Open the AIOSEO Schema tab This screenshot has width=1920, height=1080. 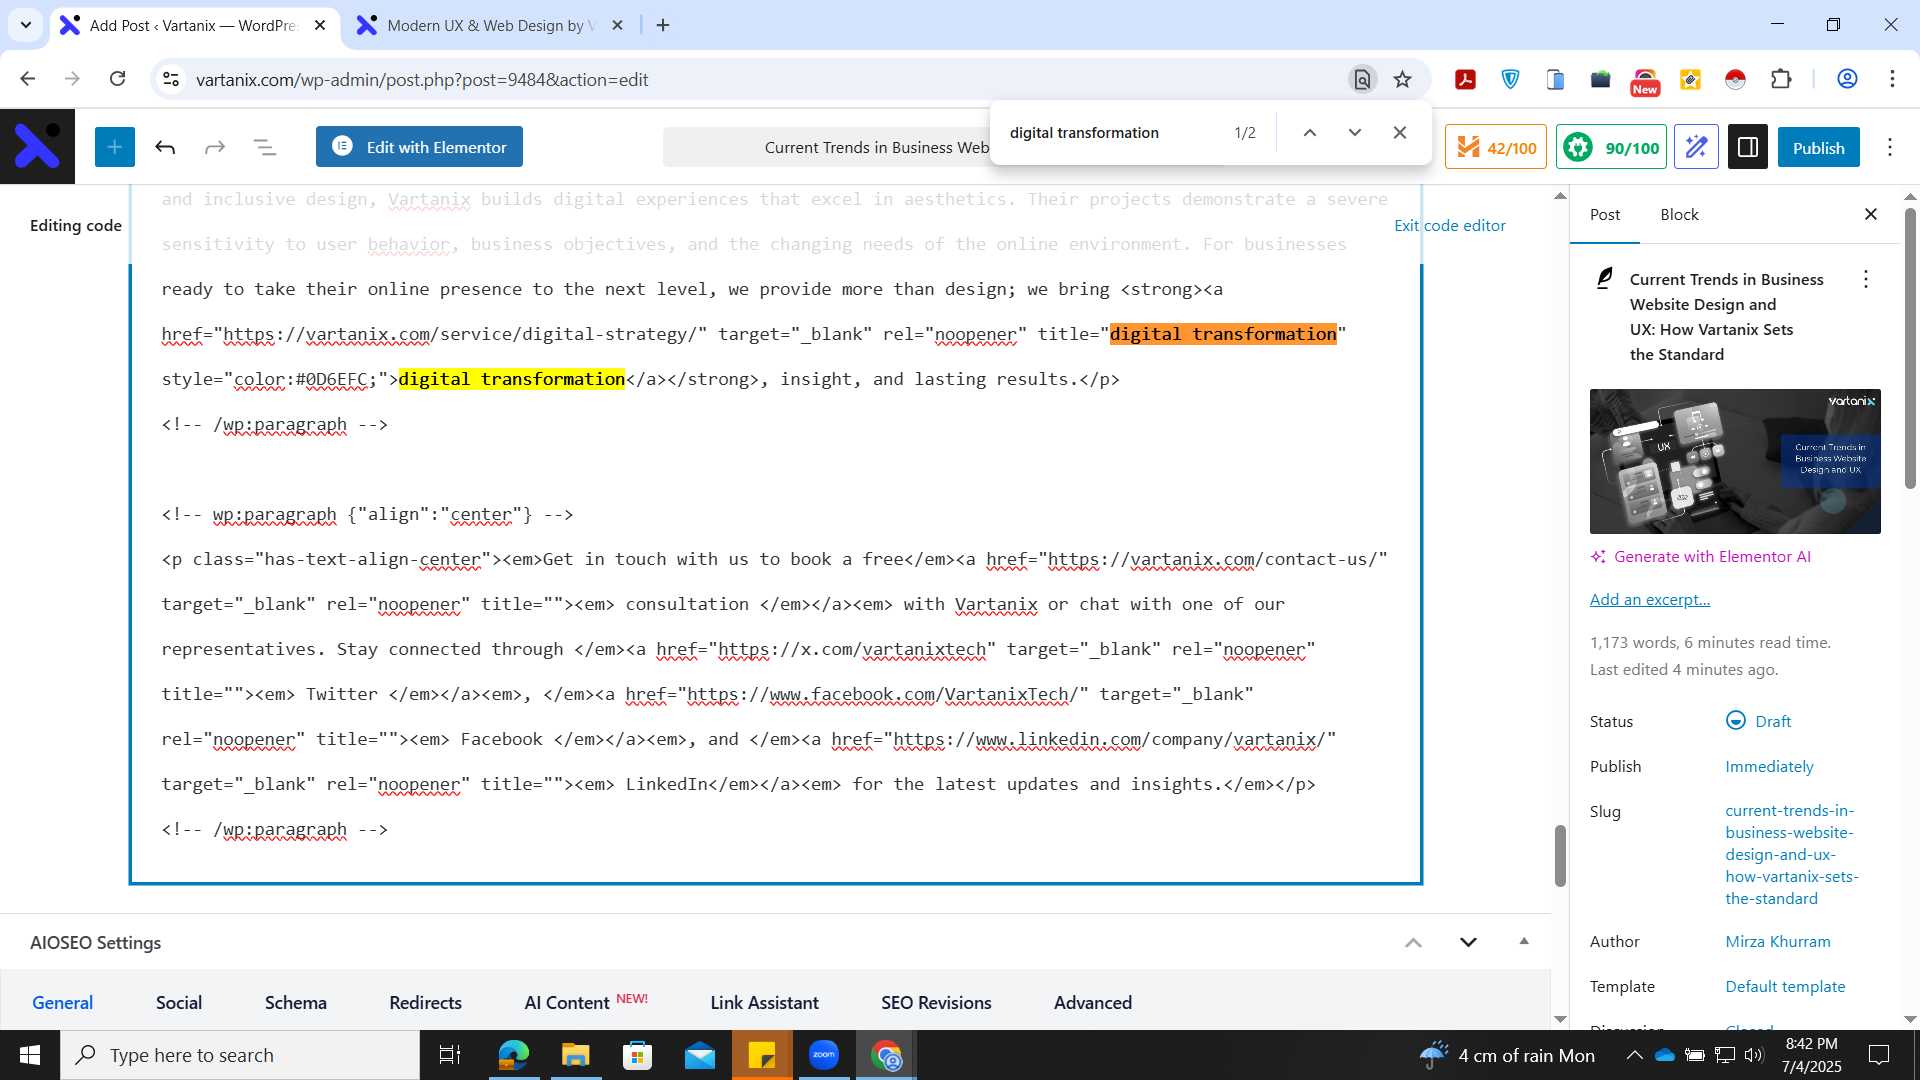(295, 1002)
